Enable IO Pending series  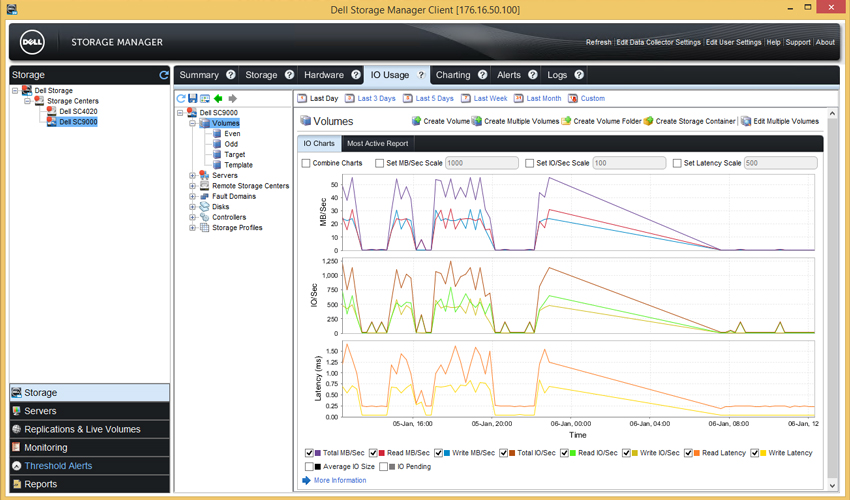click(x=383, y=466)
